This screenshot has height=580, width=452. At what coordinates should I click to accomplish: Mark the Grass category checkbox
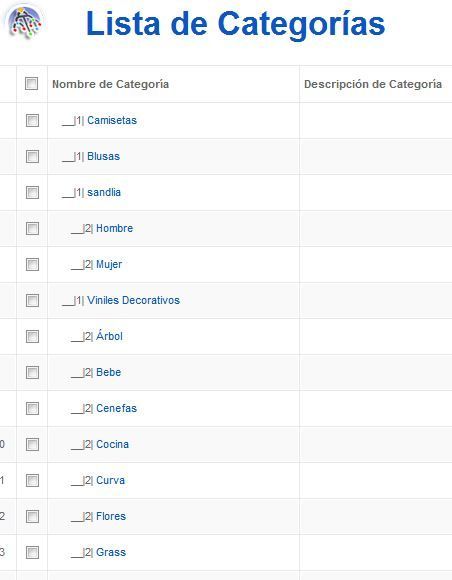coord(32,552)
